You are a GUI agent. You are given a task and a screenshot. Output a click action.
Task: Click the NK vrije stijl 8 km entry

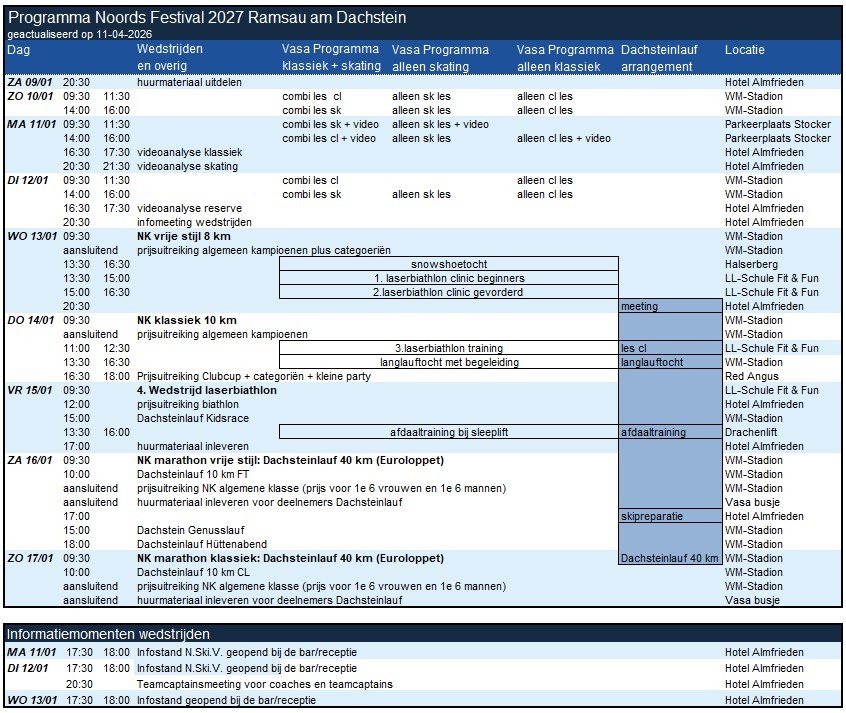coord(188,236)
